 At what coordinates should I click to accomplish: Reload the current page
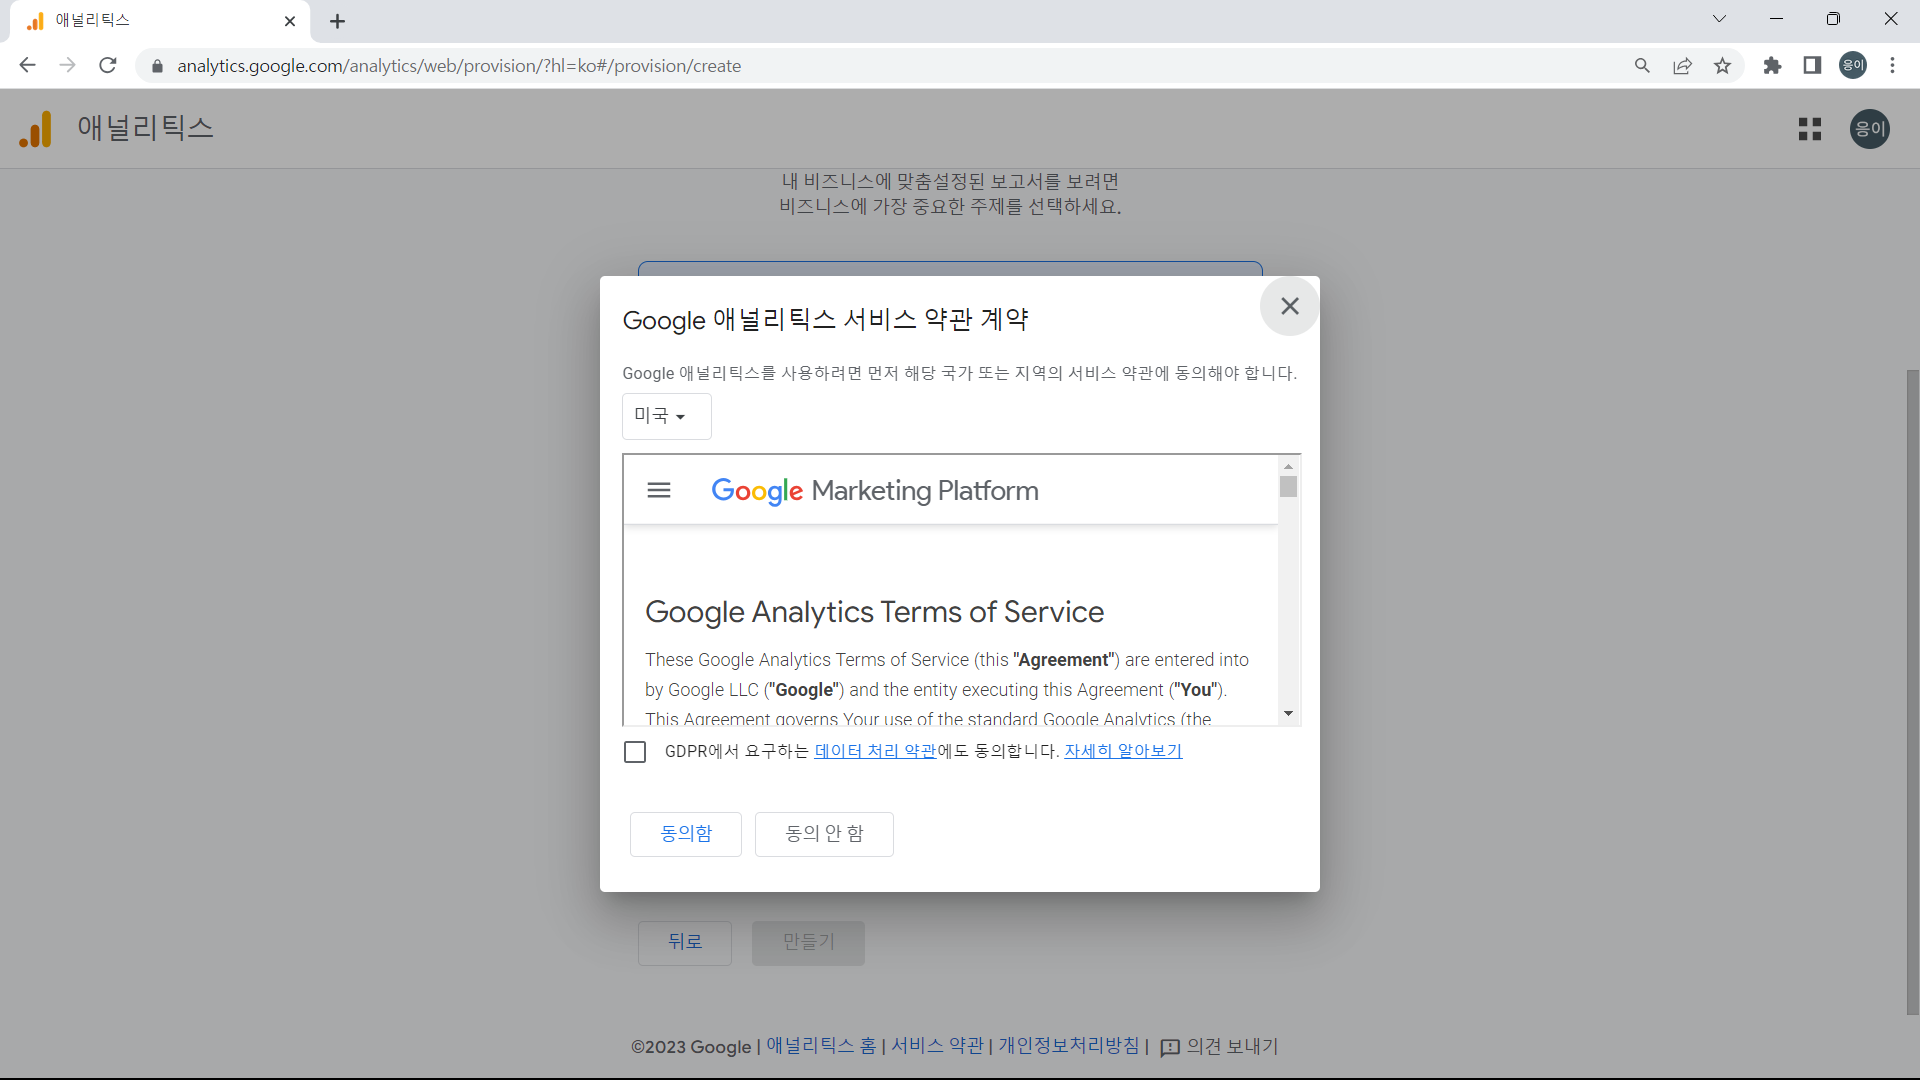[107, 65]
